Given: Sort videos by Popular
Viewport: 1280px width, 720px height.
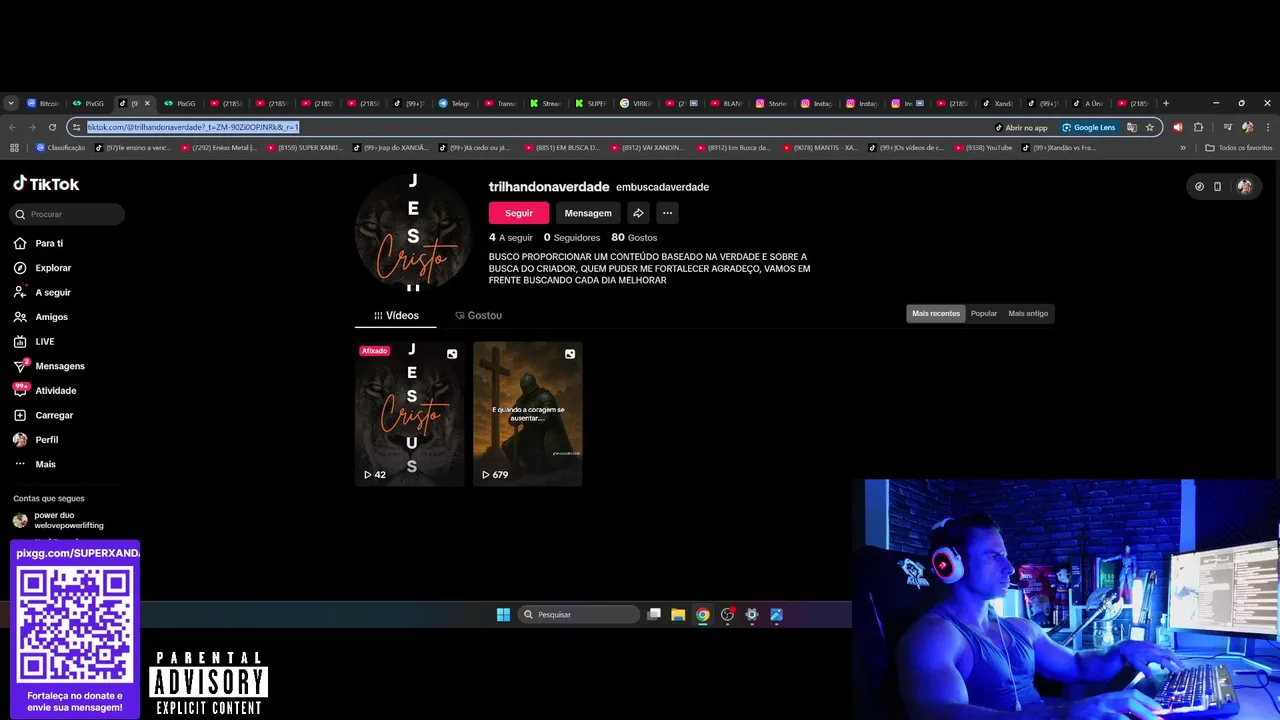Looking at the screenshot, I should (984, 314).
